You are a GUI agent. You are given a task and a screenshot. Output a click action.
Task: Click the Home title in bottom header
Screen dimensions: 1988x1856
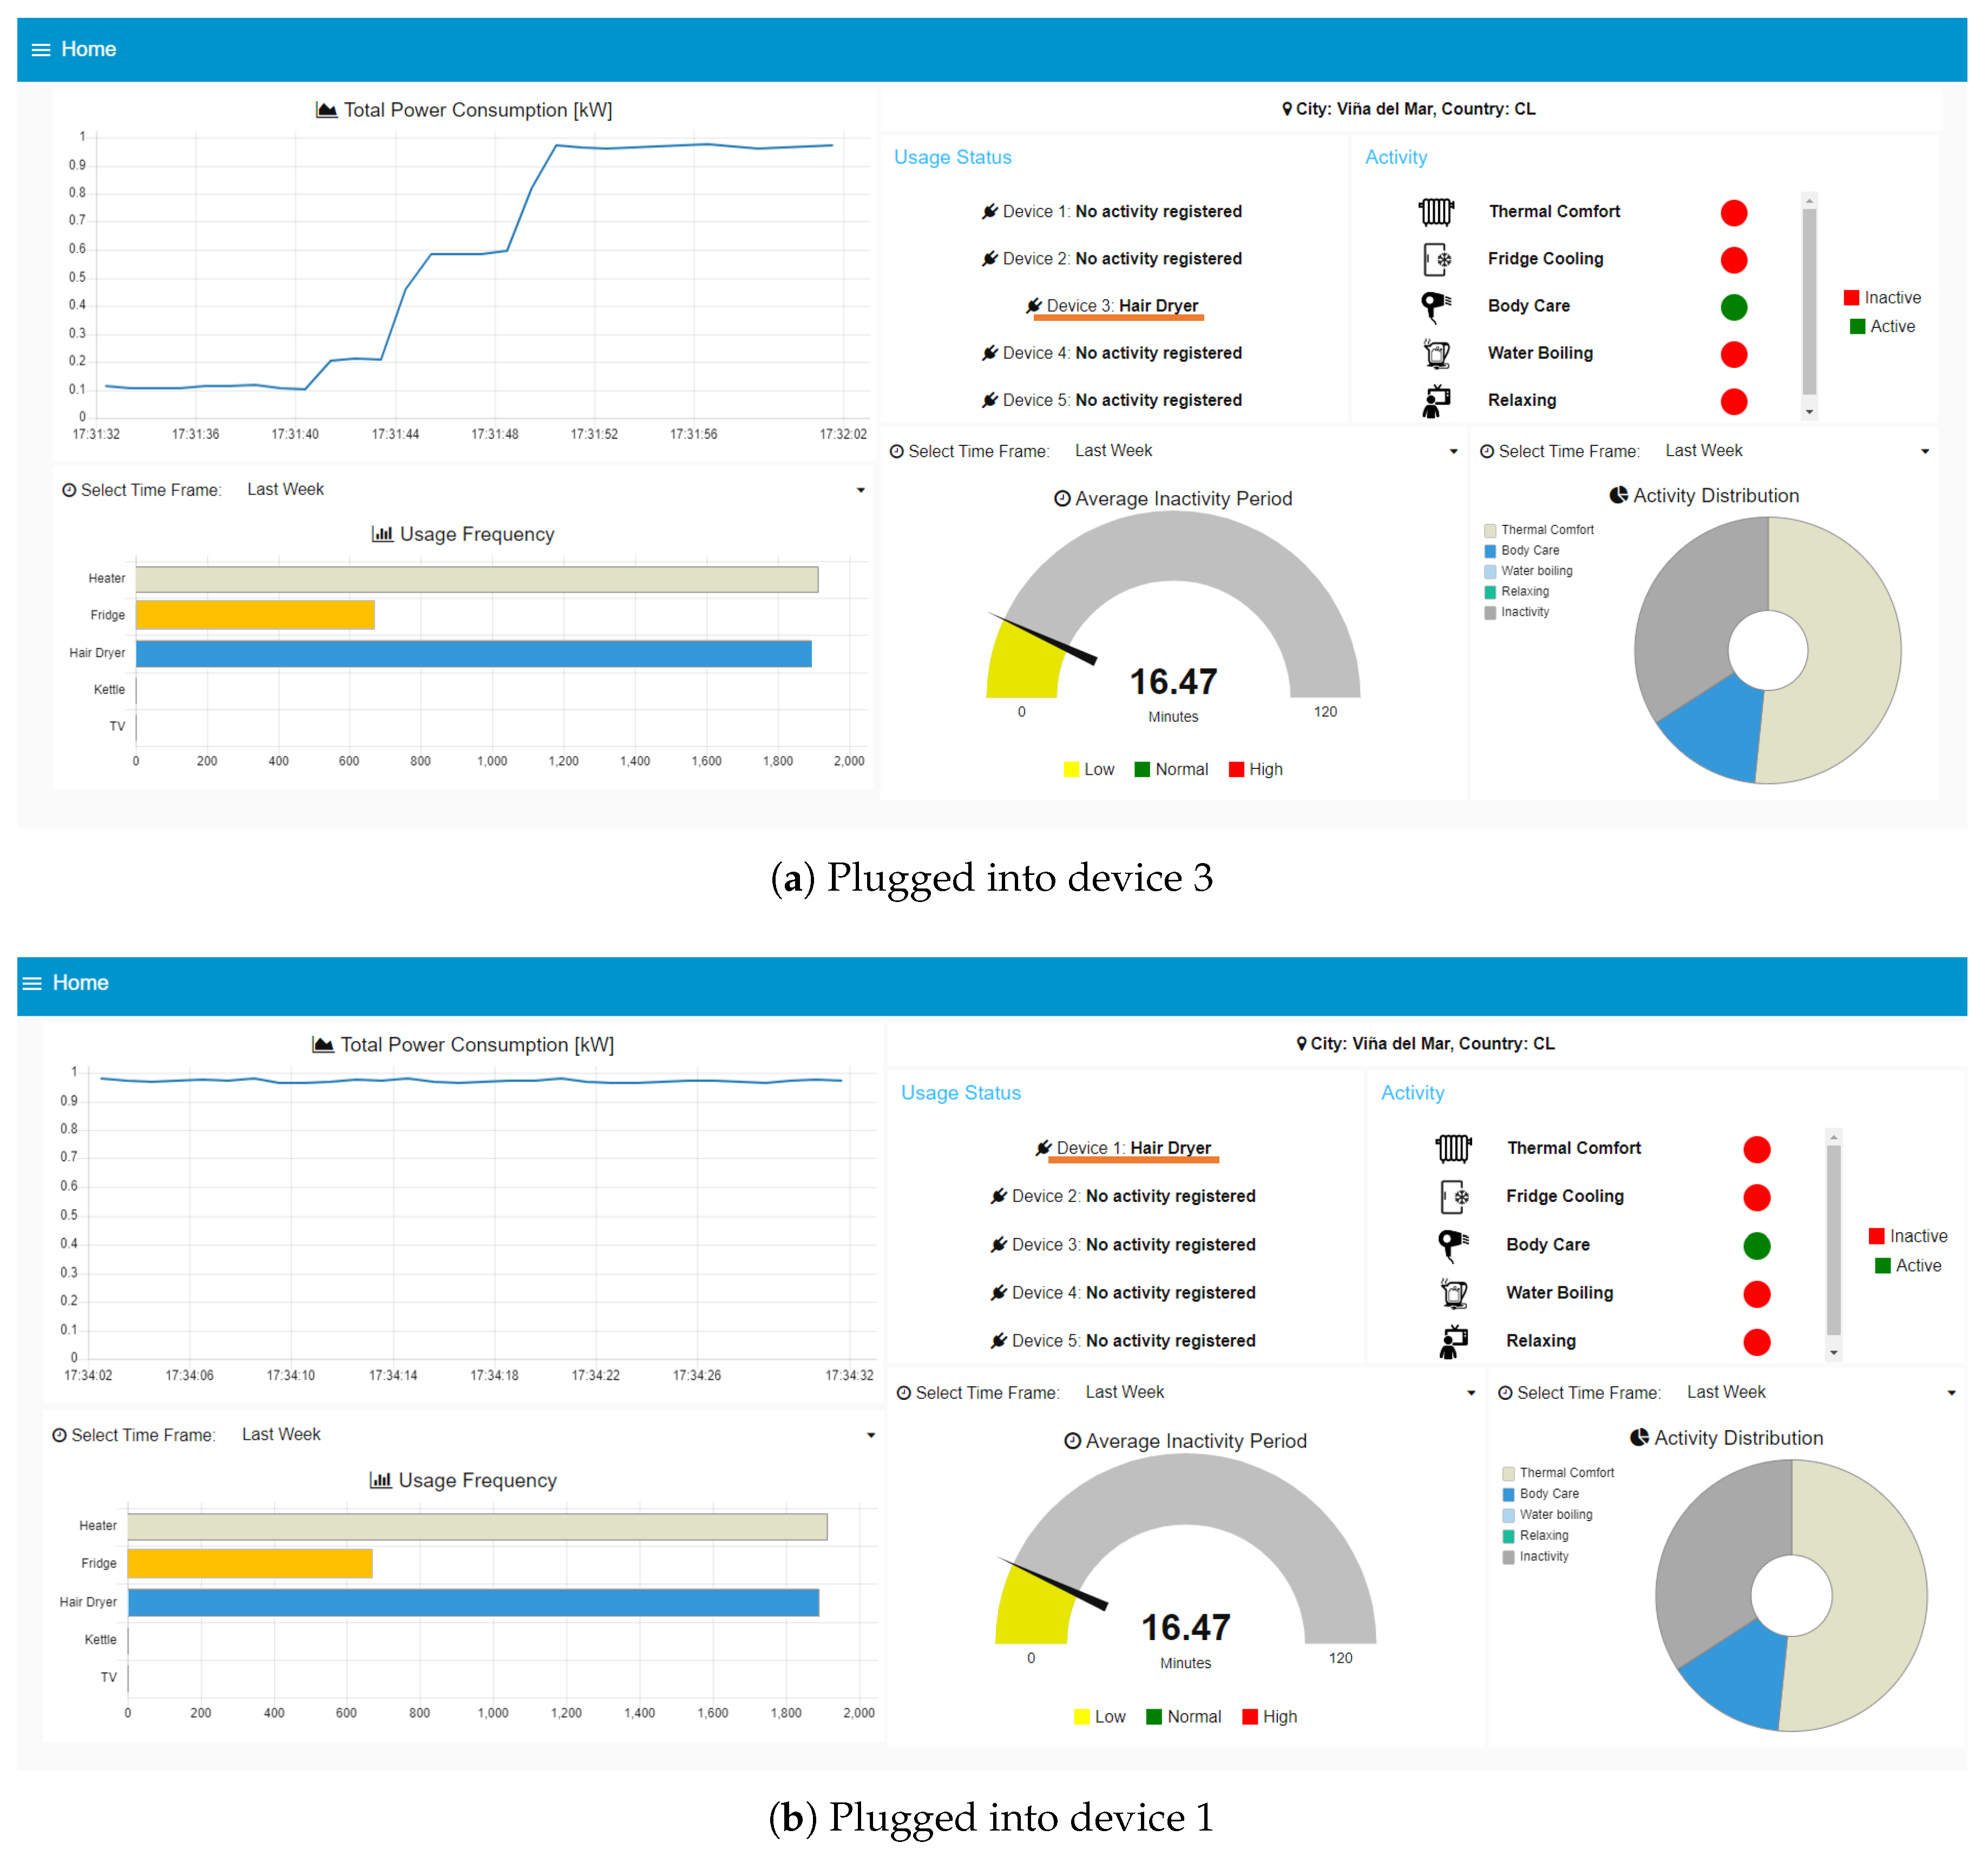(80, 983)
